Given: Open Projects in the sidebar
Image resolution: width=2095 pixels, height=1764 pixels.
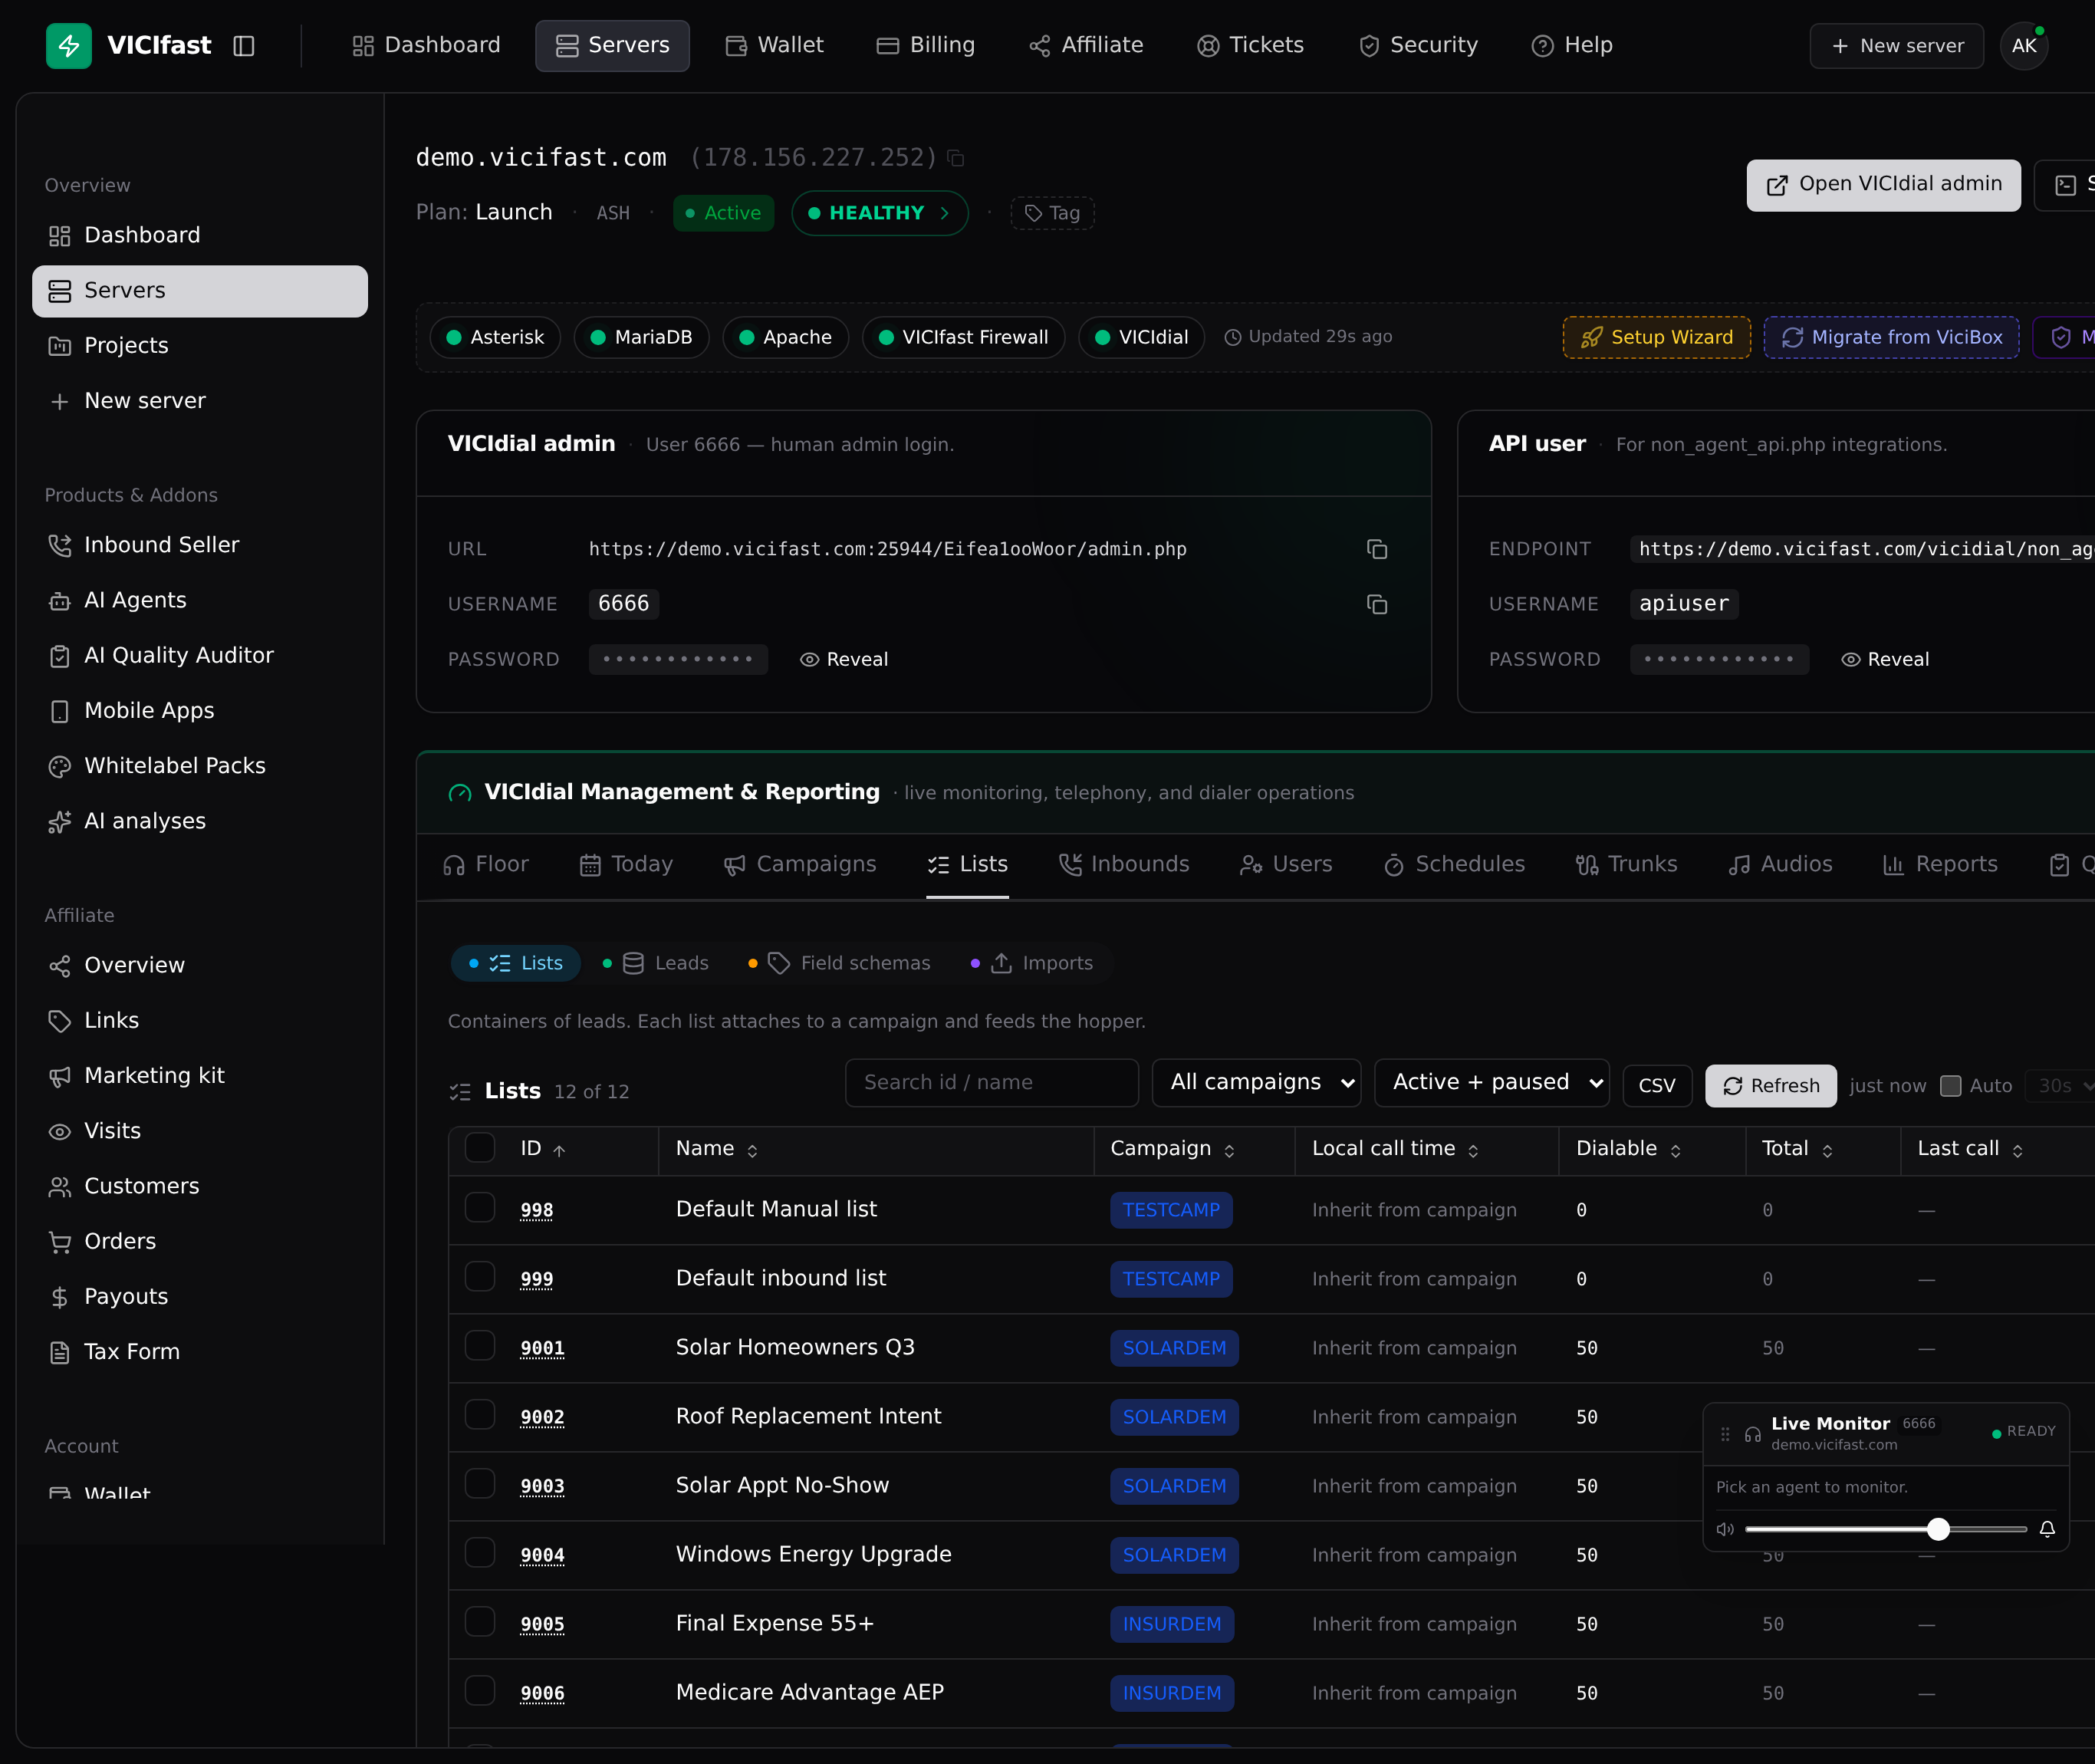Looking at the screenshot, I should click(200, 346).
